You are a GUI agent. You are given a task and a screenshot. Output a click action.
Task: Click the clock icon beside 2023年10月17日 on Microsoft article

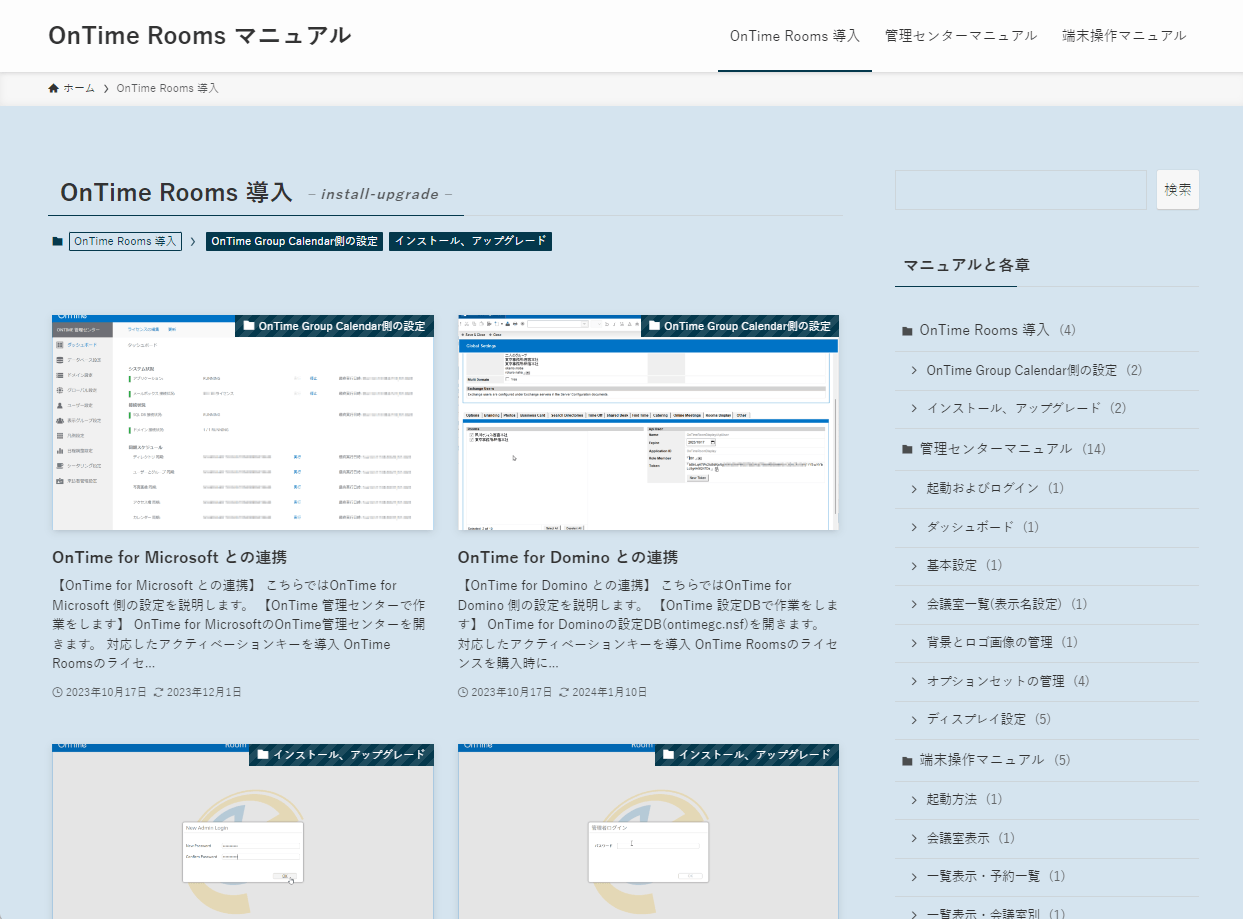click(x=57, y=691)
